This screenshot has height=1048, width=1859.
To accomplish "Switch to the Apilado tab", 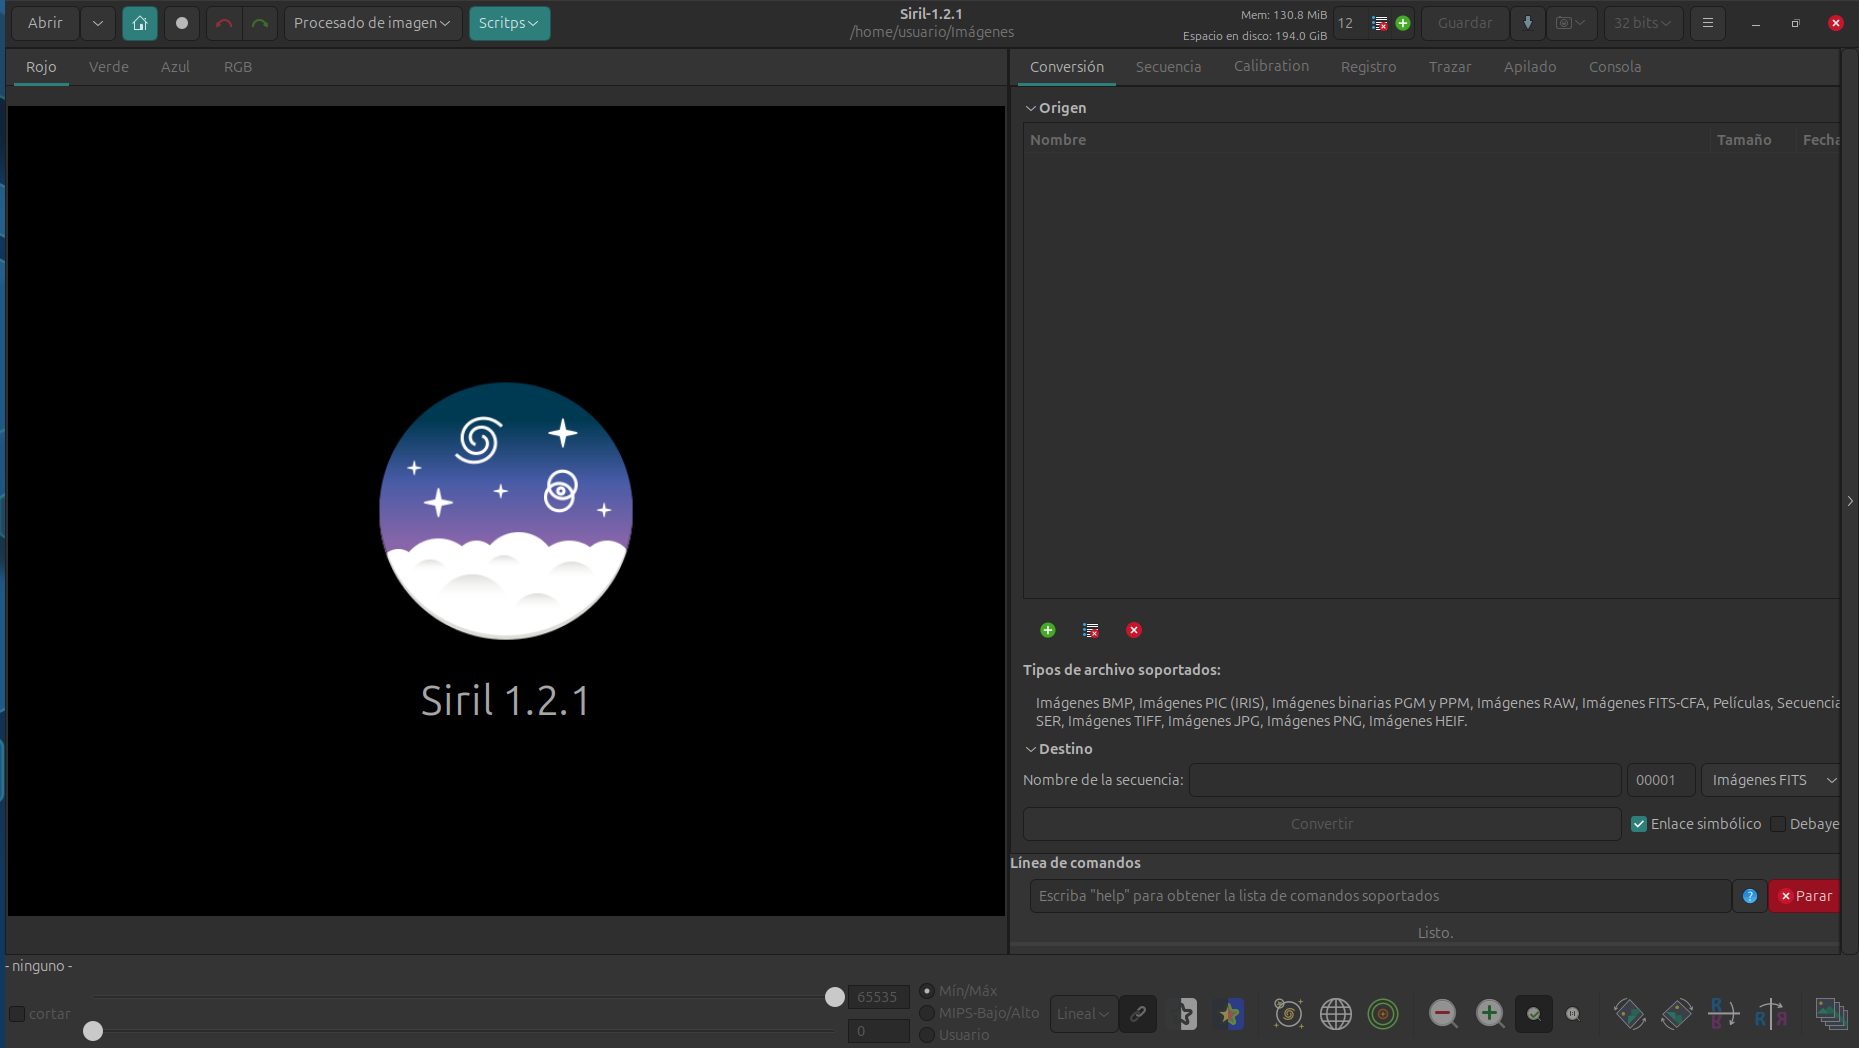I will tap(1530, 67).
